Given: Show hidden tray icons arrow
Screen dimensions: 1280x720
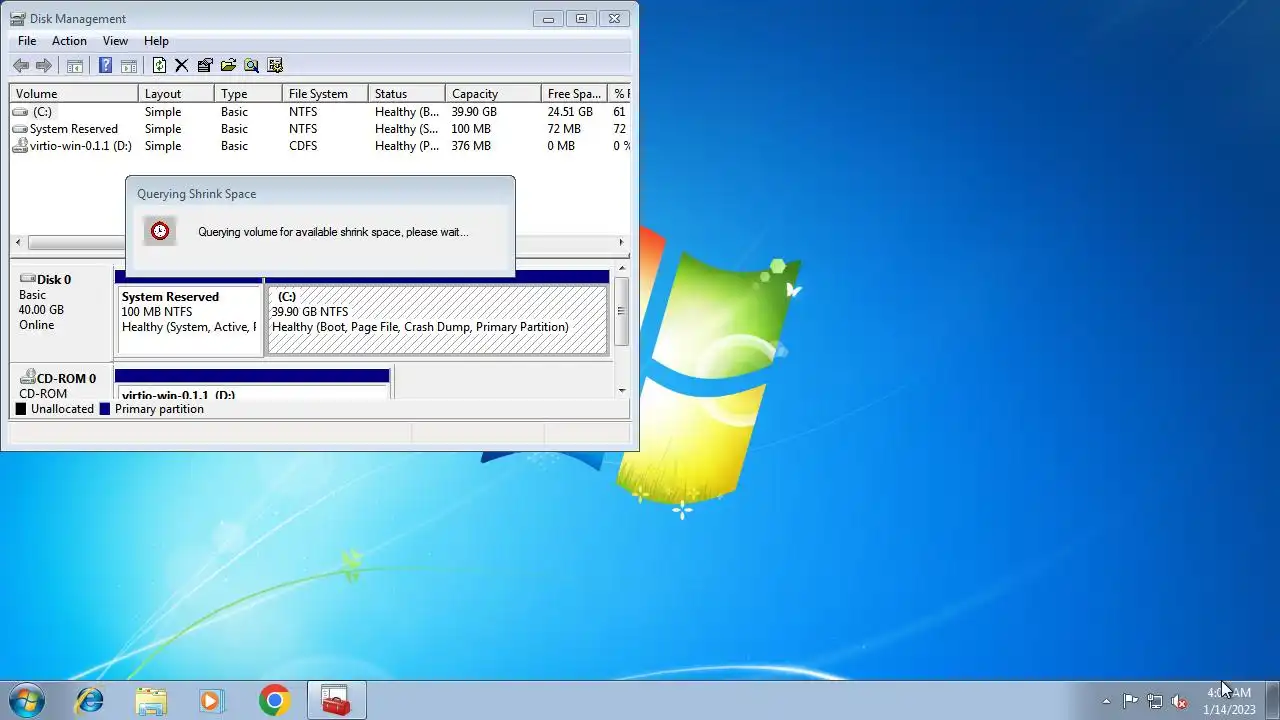Looking at the screenshot, I should coord(1106,701).
